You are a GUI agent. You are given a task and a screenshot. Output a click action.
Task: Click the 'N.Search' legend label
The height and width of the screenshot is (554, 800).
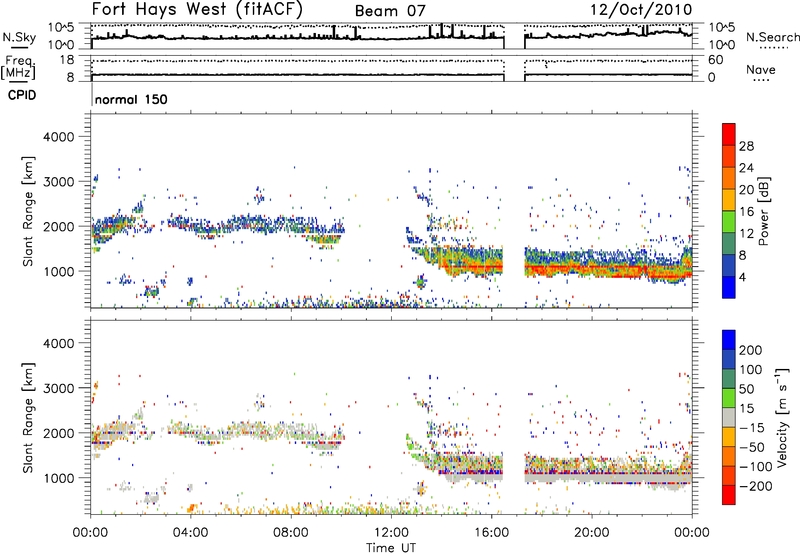click(772, 37)
